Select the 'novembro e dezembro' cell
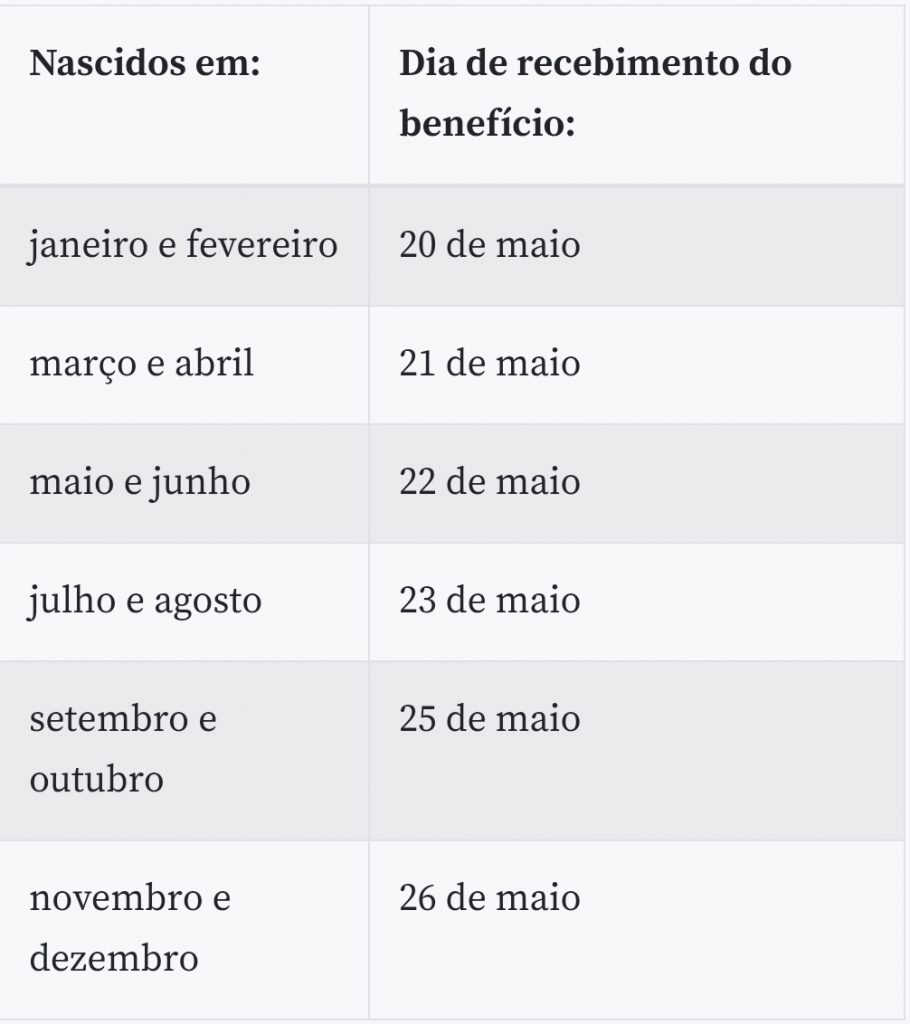This screenshot has width=910, height=1024. [x=130, y=929]
